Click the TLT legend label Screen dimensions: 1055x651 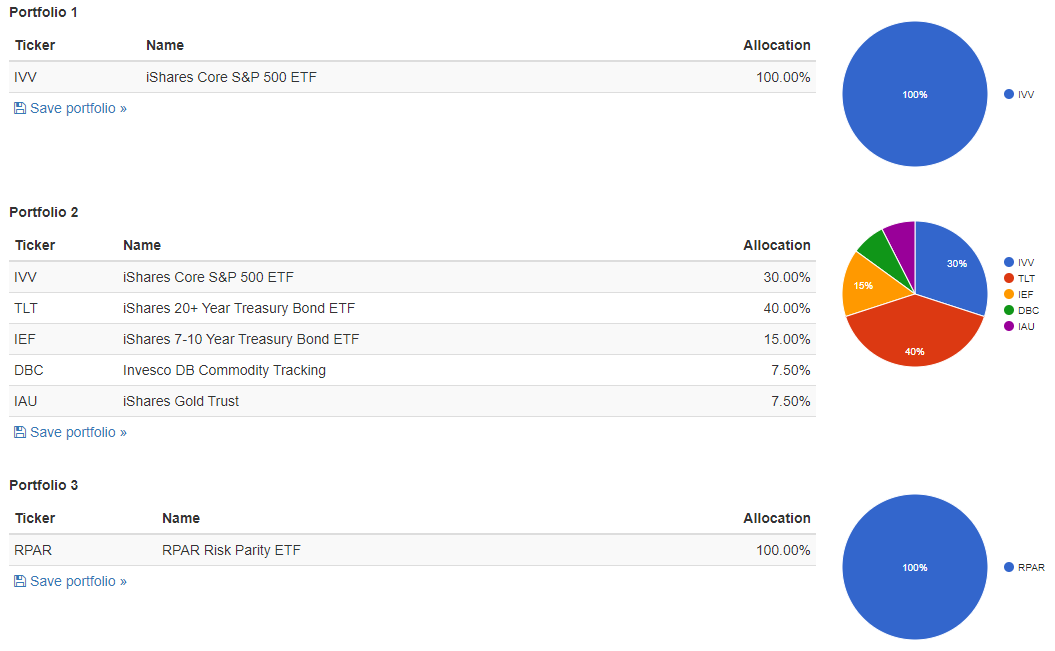pos(1026,278)
